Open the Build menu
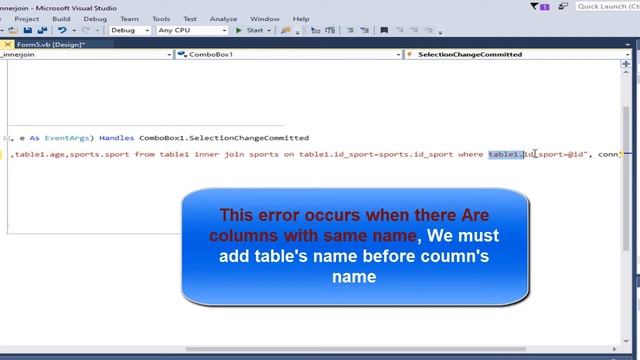 pos(61,19)
